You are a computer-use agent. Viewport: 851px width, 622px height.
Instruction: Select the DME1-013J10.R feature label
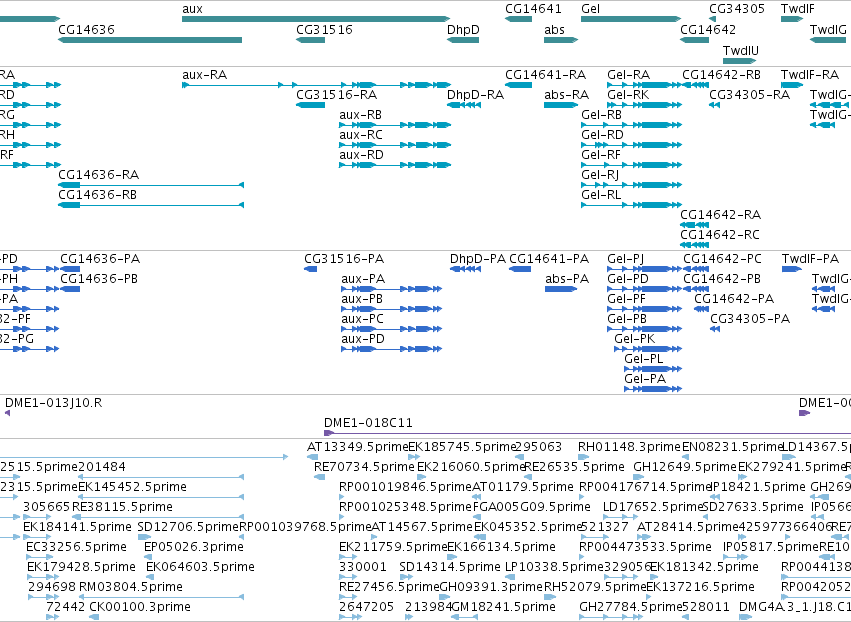click(x=53, y=403)
